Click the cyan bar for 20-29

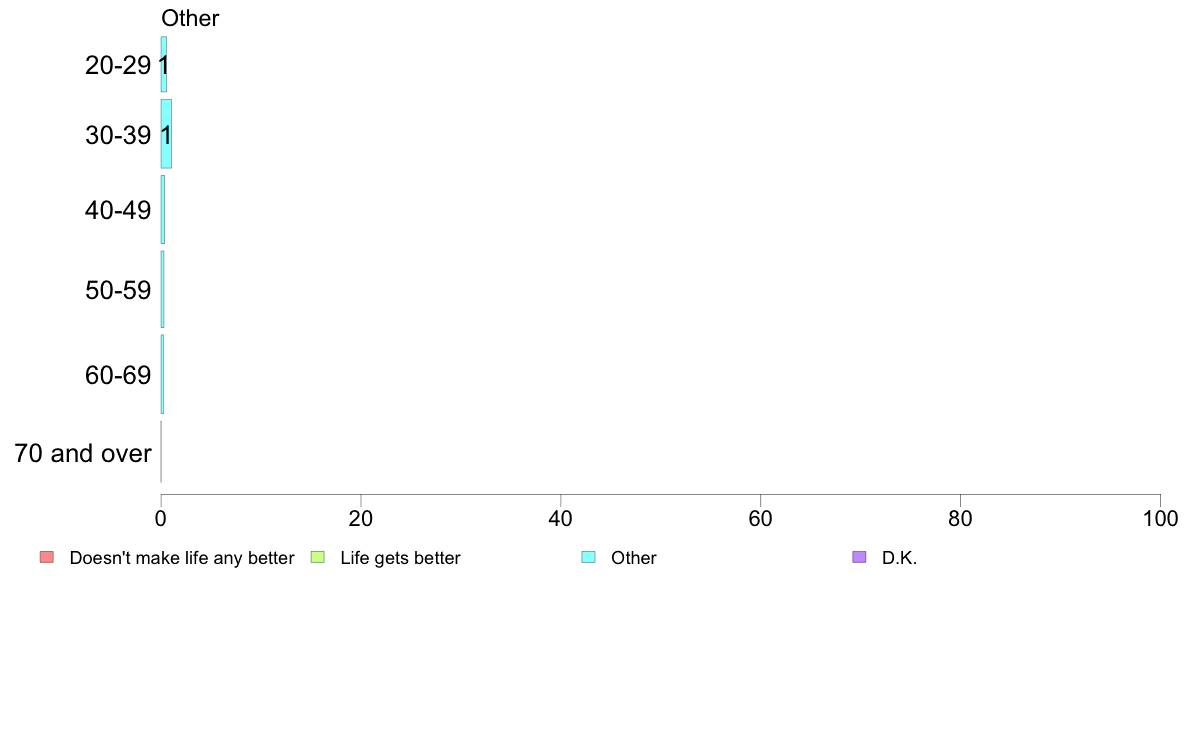[164, 64]
